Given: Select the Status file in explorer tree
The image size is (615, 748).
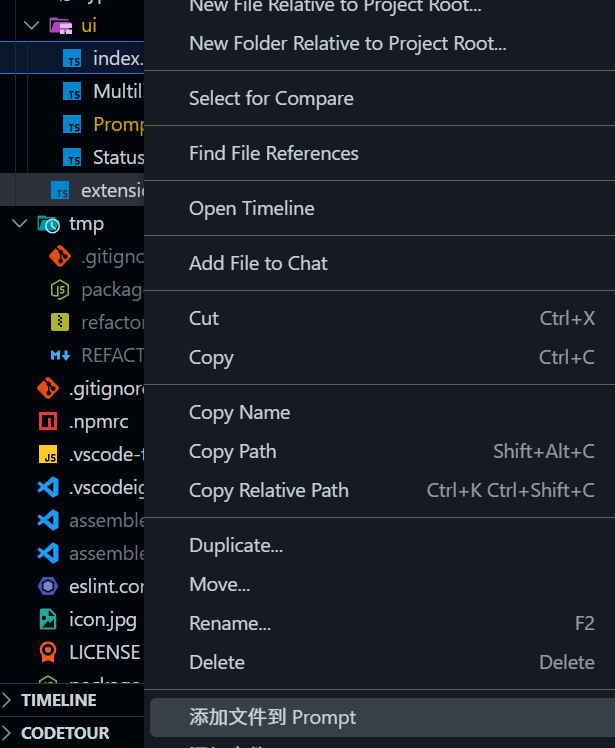Looking at the screenshot, I should click(x=118, y=157).
